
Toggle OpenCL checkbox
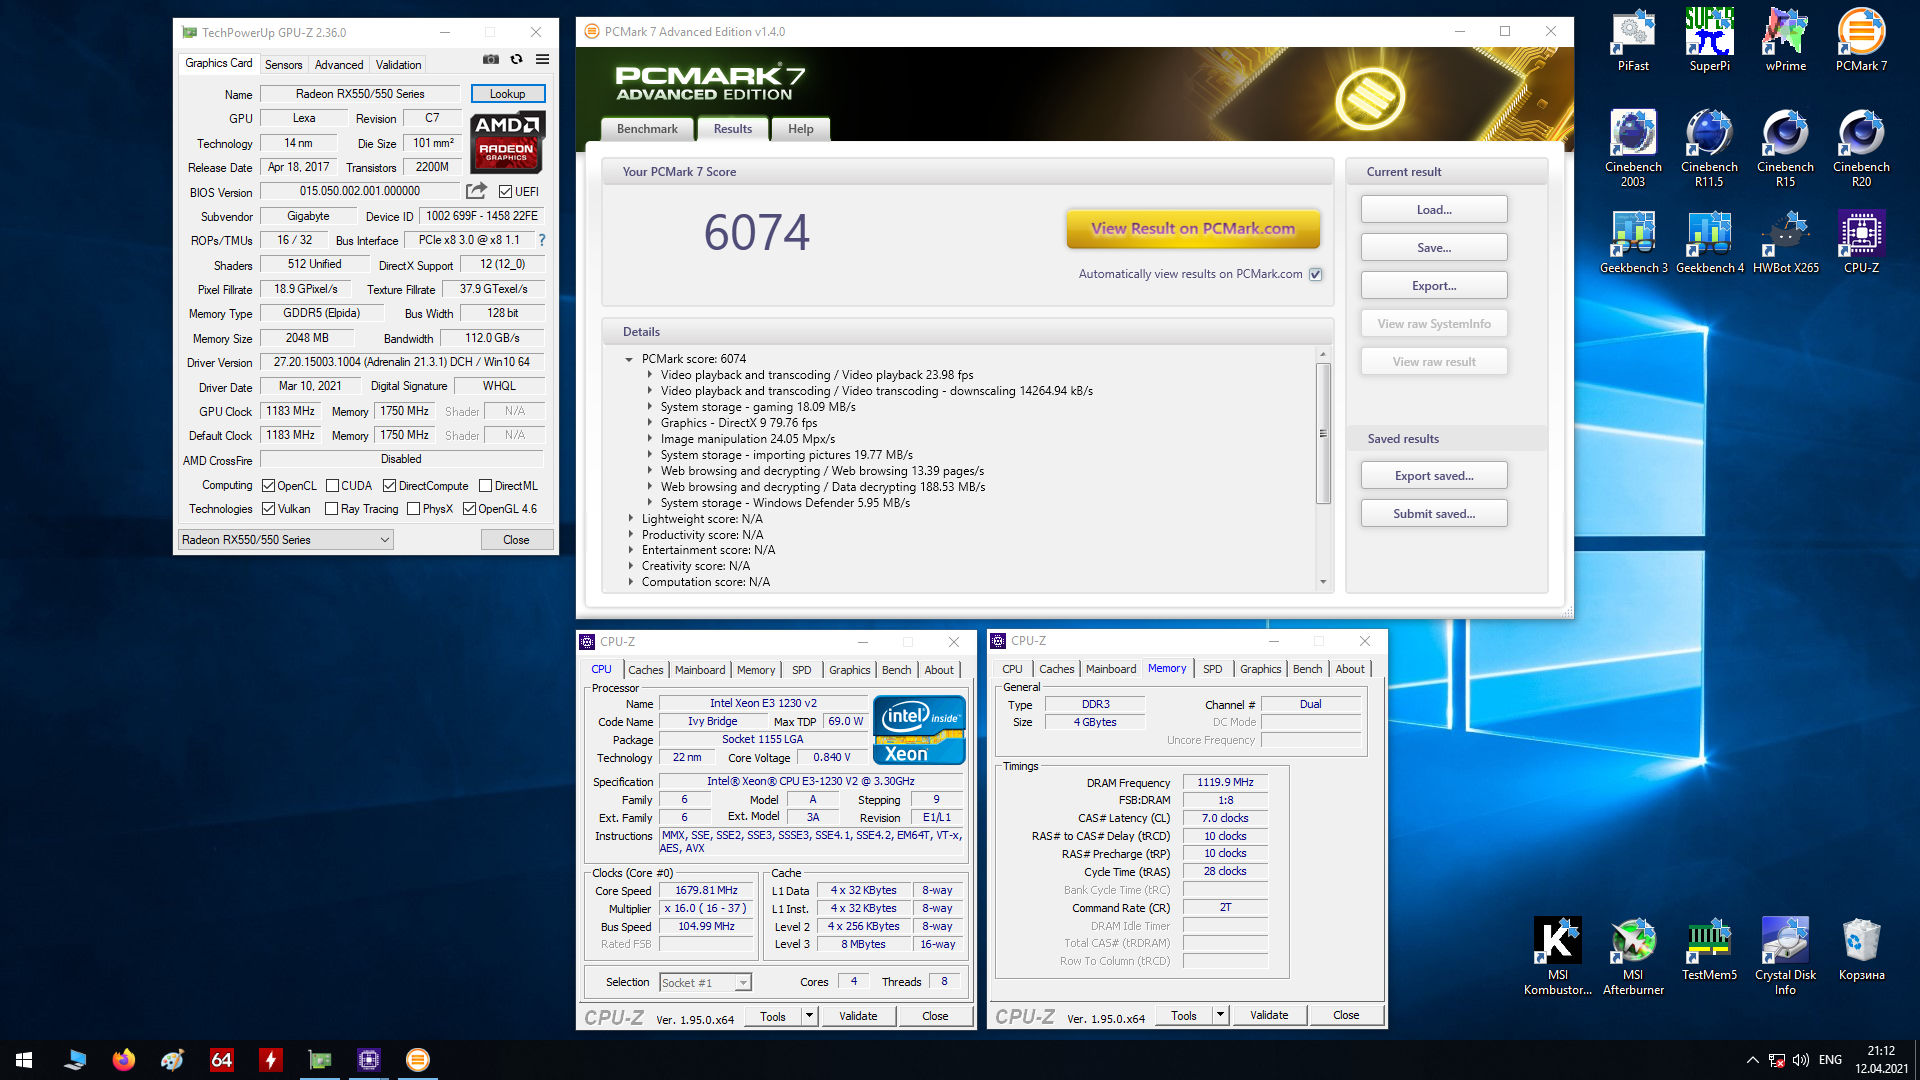click(268, 486)
